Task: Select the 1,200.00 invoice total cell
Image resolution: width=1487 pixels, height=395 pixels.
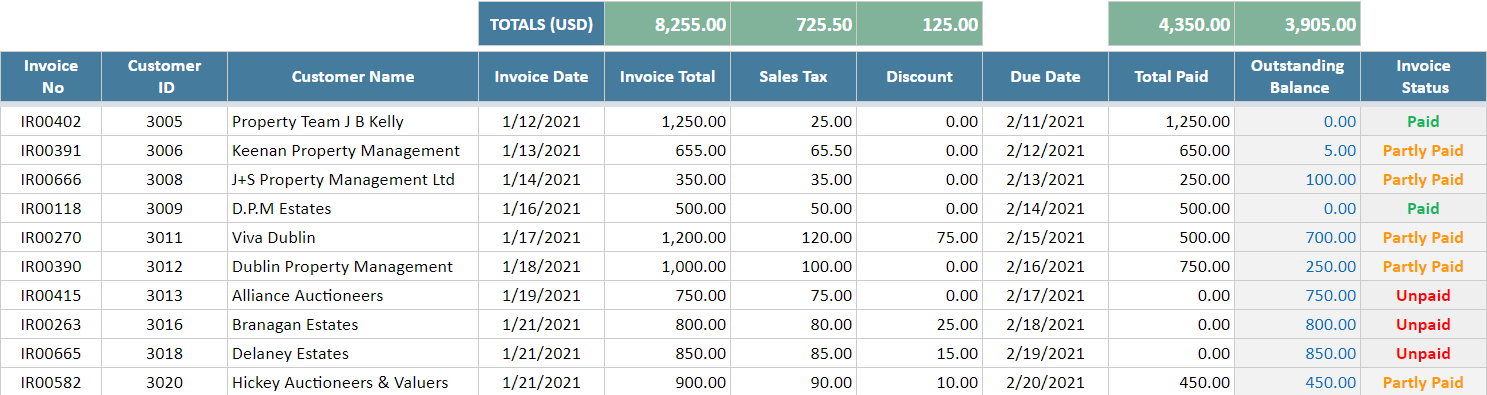Action: [x=667, y=238]
